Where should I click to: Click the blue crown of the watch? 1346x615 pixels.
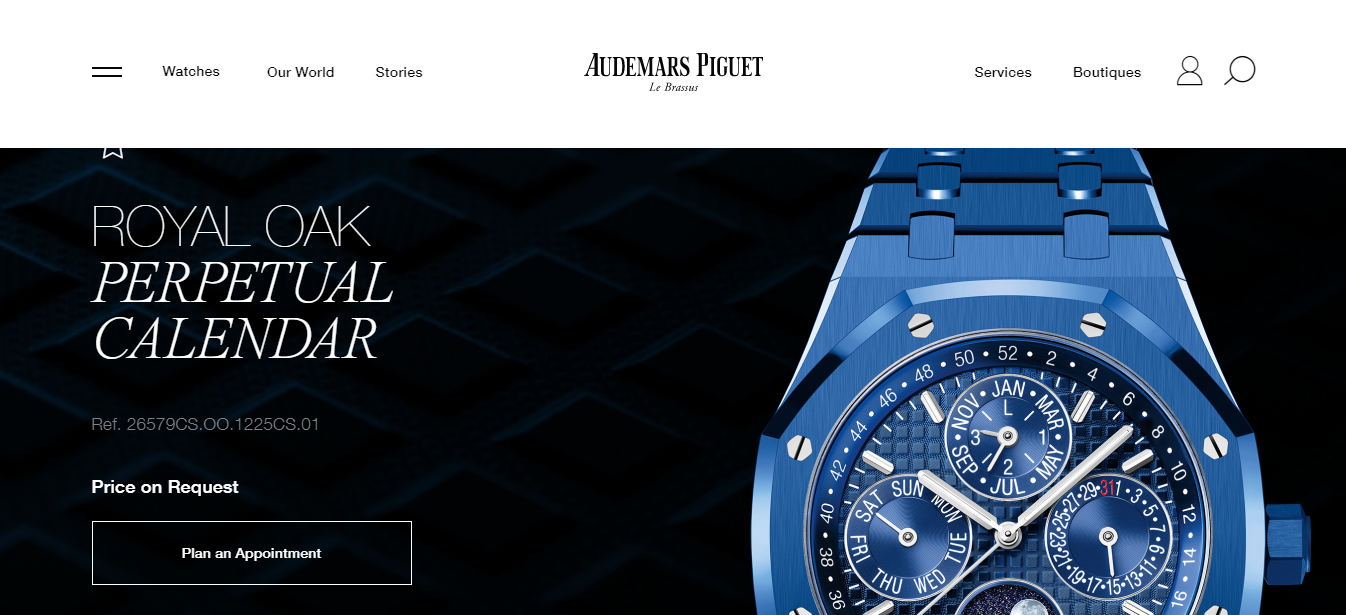click(x=1287, y=544)
